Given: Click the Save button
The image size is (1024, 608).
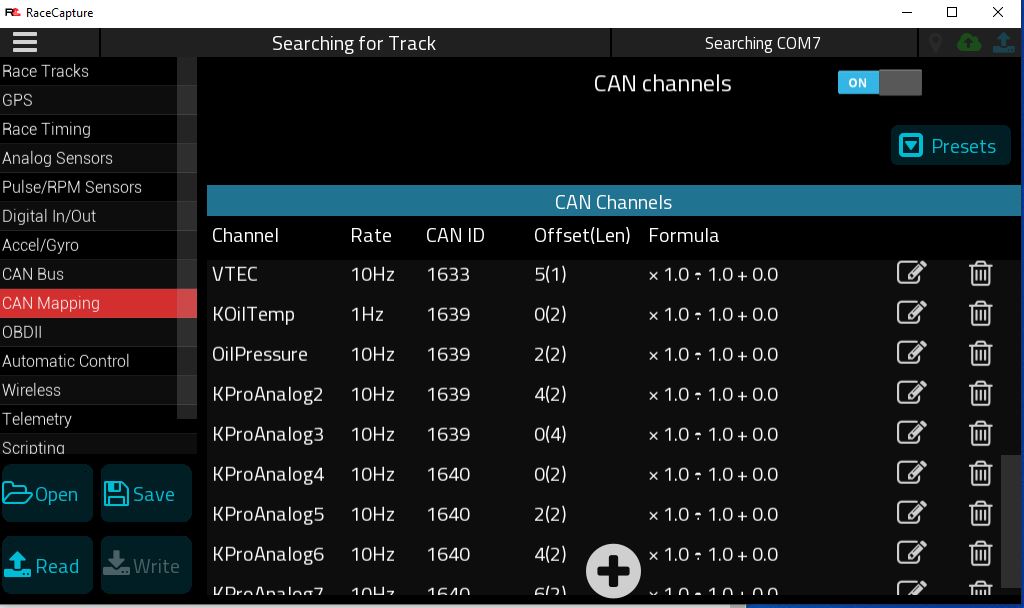Looking at the screenshot, I should coord(146,493).
